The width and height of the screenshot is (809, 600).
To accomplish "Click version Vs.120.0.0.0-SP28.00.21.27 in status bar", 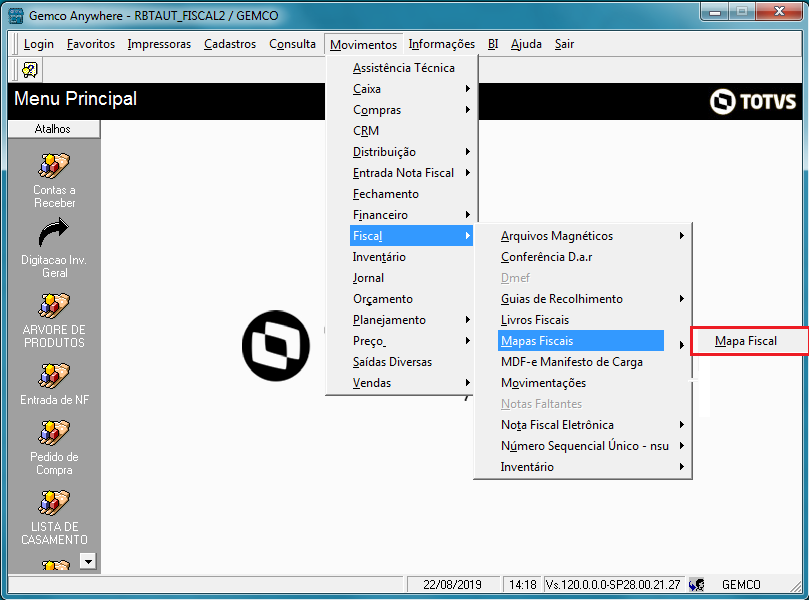I will (613, 585).
